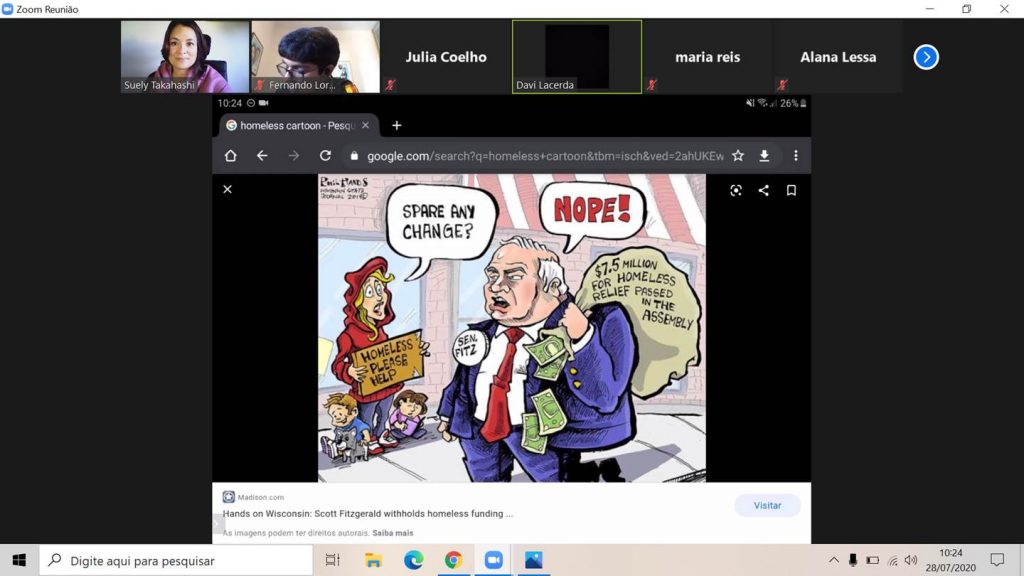The image size is (1024, 576).
Task: Select Suely Takahashi's video thumbnail
Action: tap(185, 57)
